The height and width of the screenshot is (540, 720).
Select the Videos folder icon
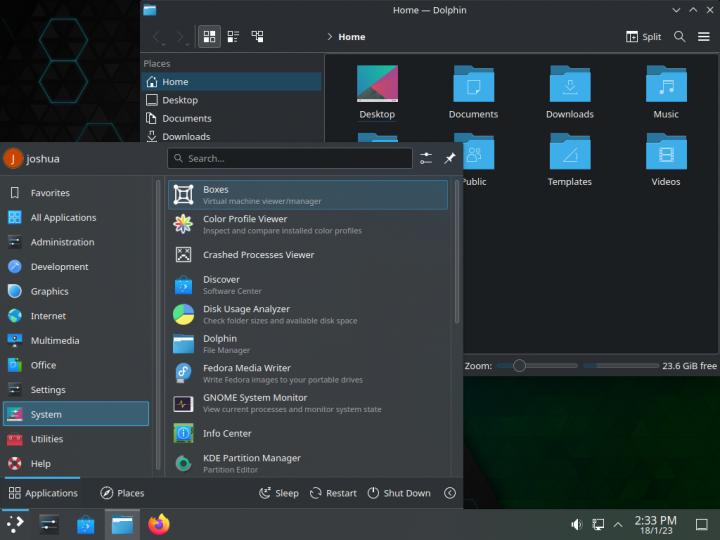[666, 152]
